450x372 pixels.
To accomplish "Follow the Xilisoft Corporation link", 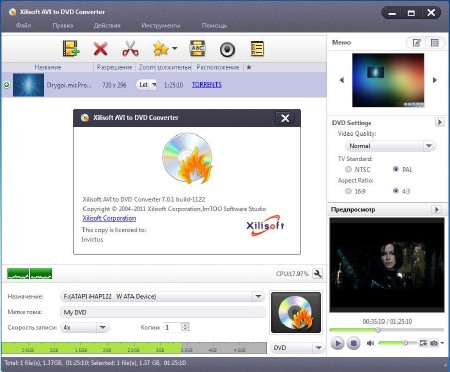I will 109,218.
